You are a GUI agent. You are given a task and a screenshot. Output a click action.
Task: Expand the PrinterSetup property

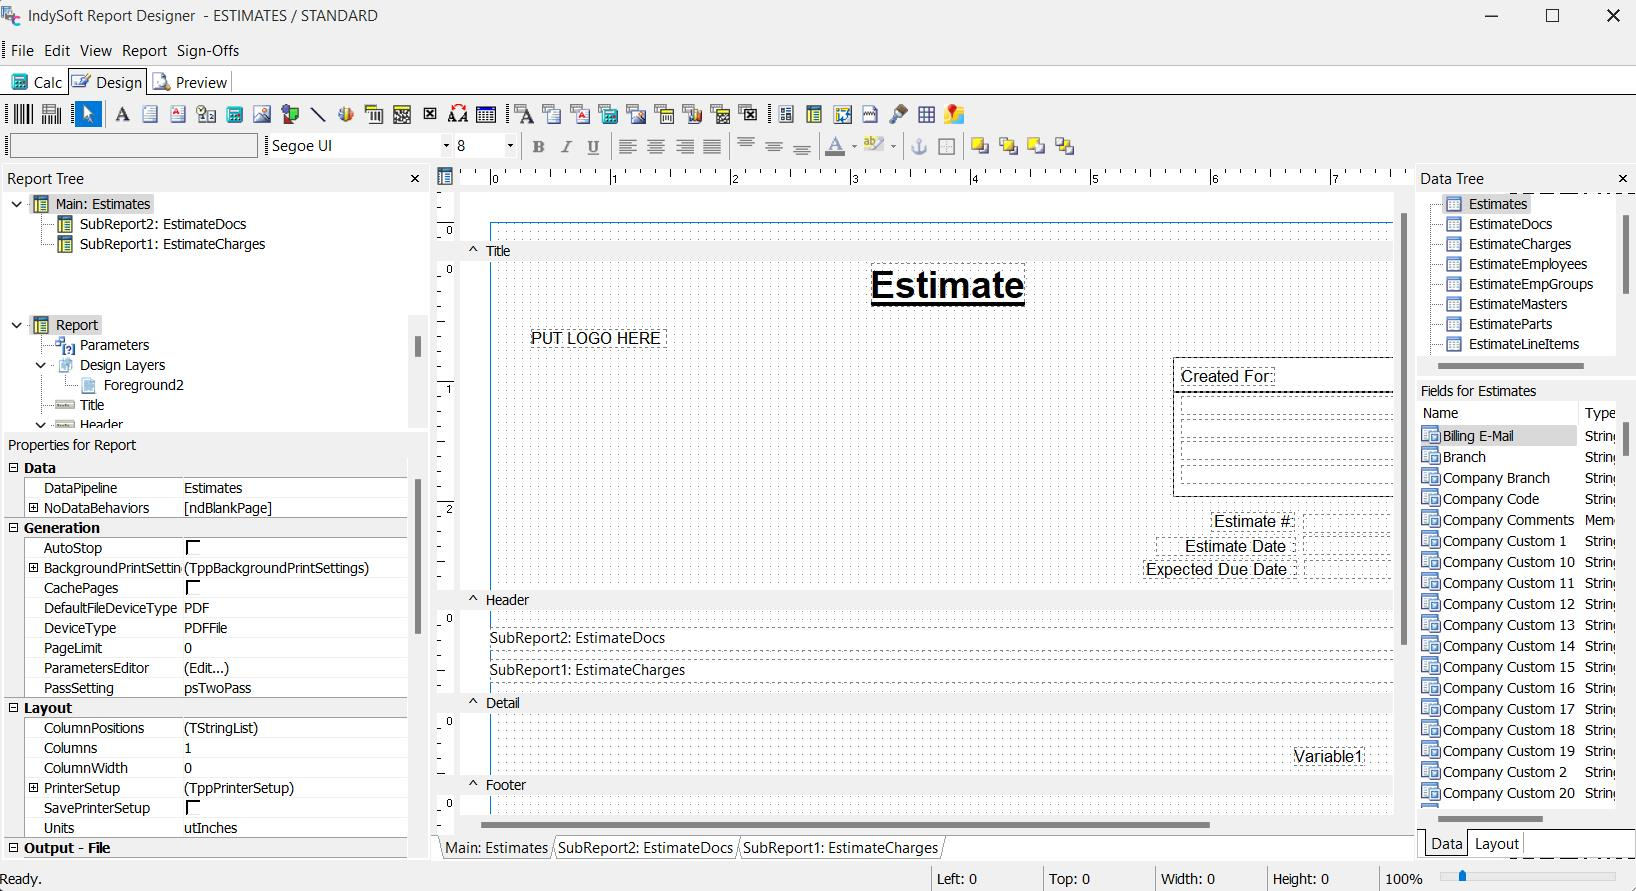[33, 788]
